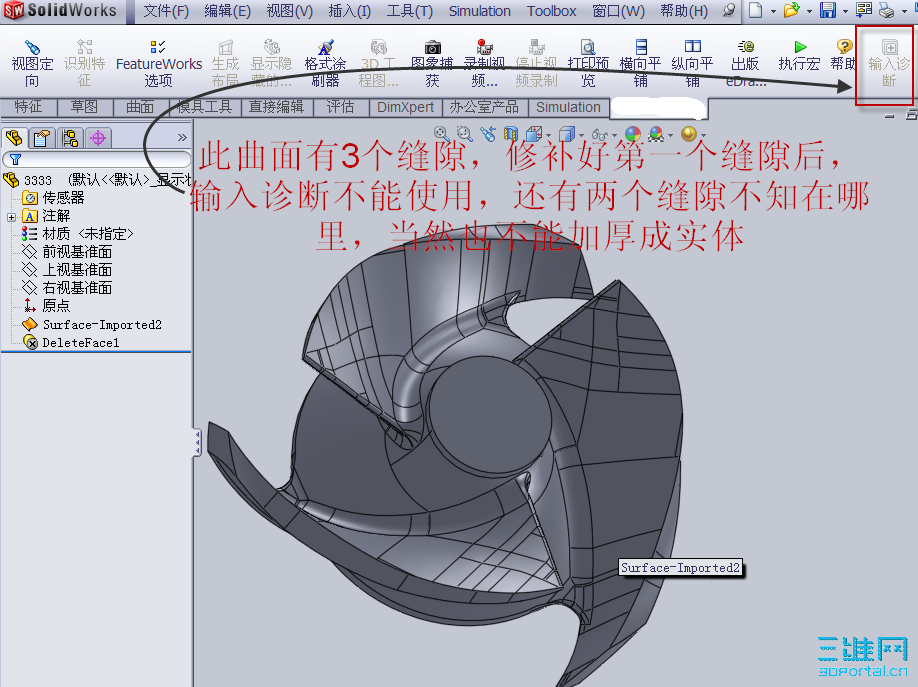Click the Zoom to Area icon
The height and width of the screenshot is (687, 918).
[x=464, y=134]
